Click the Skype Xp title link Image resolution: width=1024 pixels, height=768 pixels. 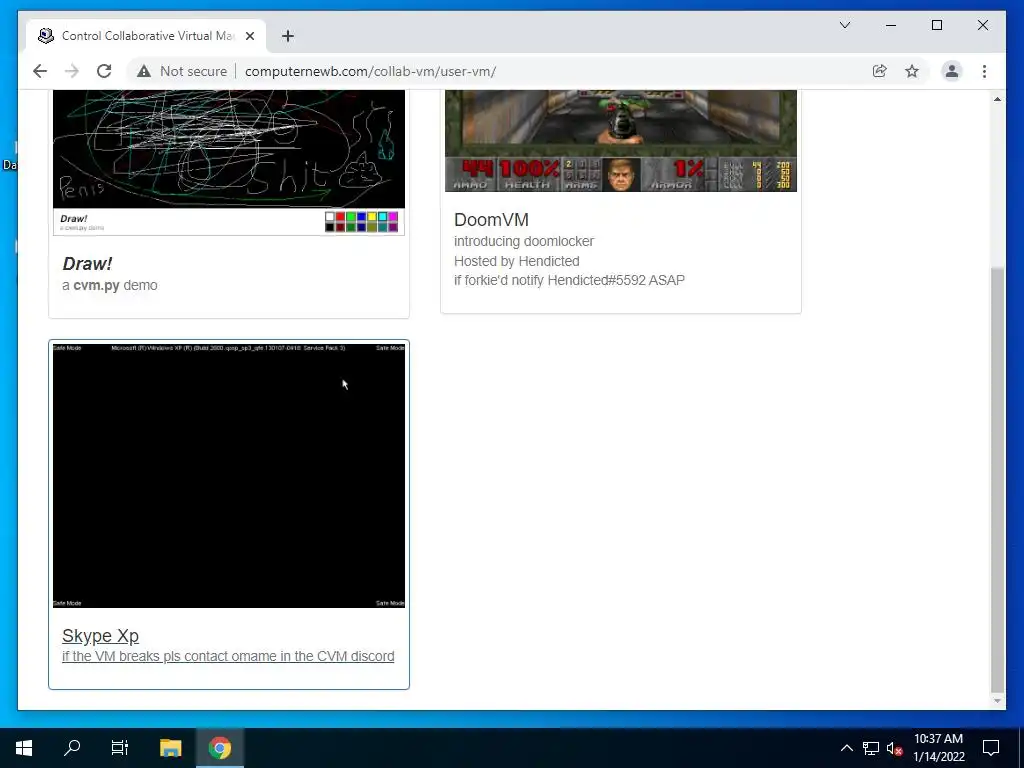tap(101, 635)
